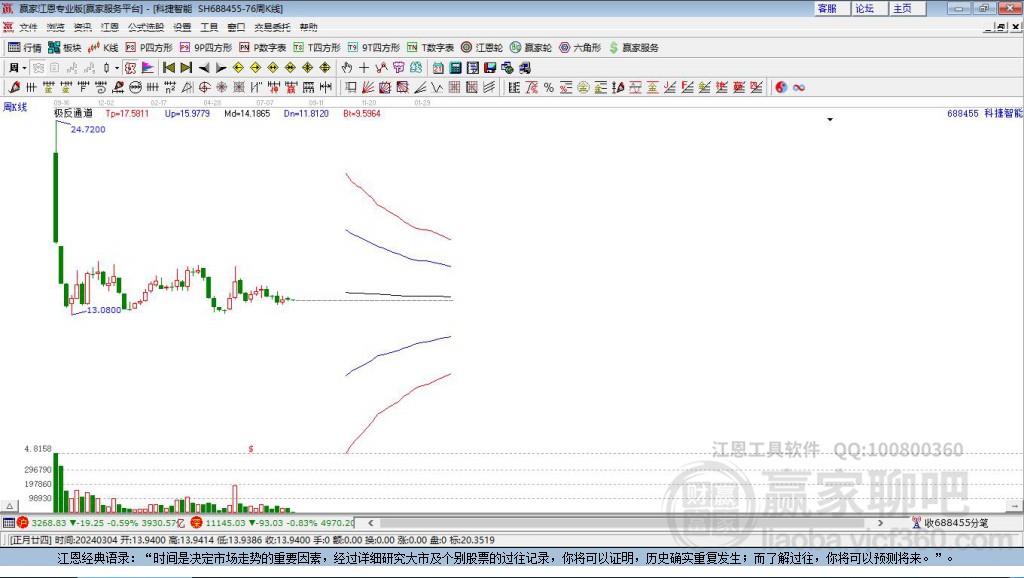
Task: Open the 江恩 menu
Action: click(110, 27)
